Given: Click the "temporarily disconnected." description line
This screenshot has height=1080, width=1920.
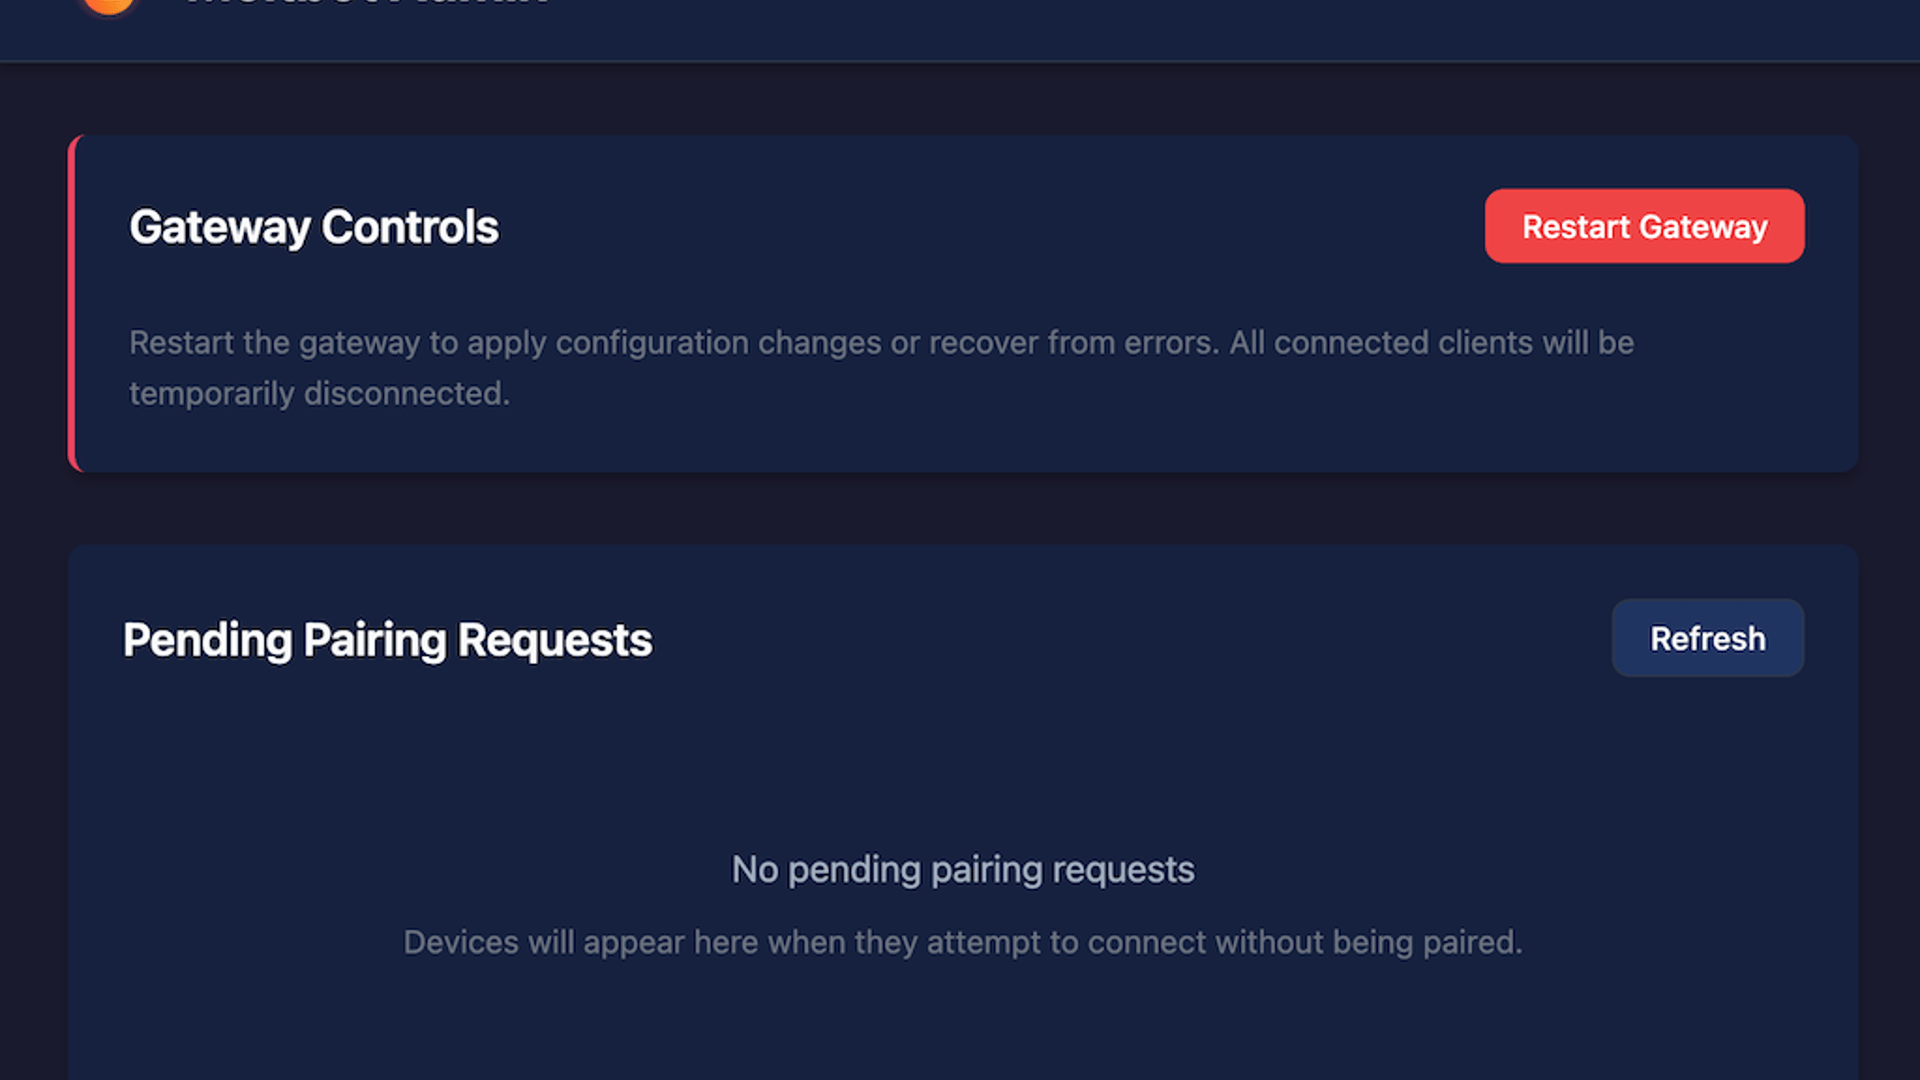Looking at the screenshot, I should [x=319, y=393].
